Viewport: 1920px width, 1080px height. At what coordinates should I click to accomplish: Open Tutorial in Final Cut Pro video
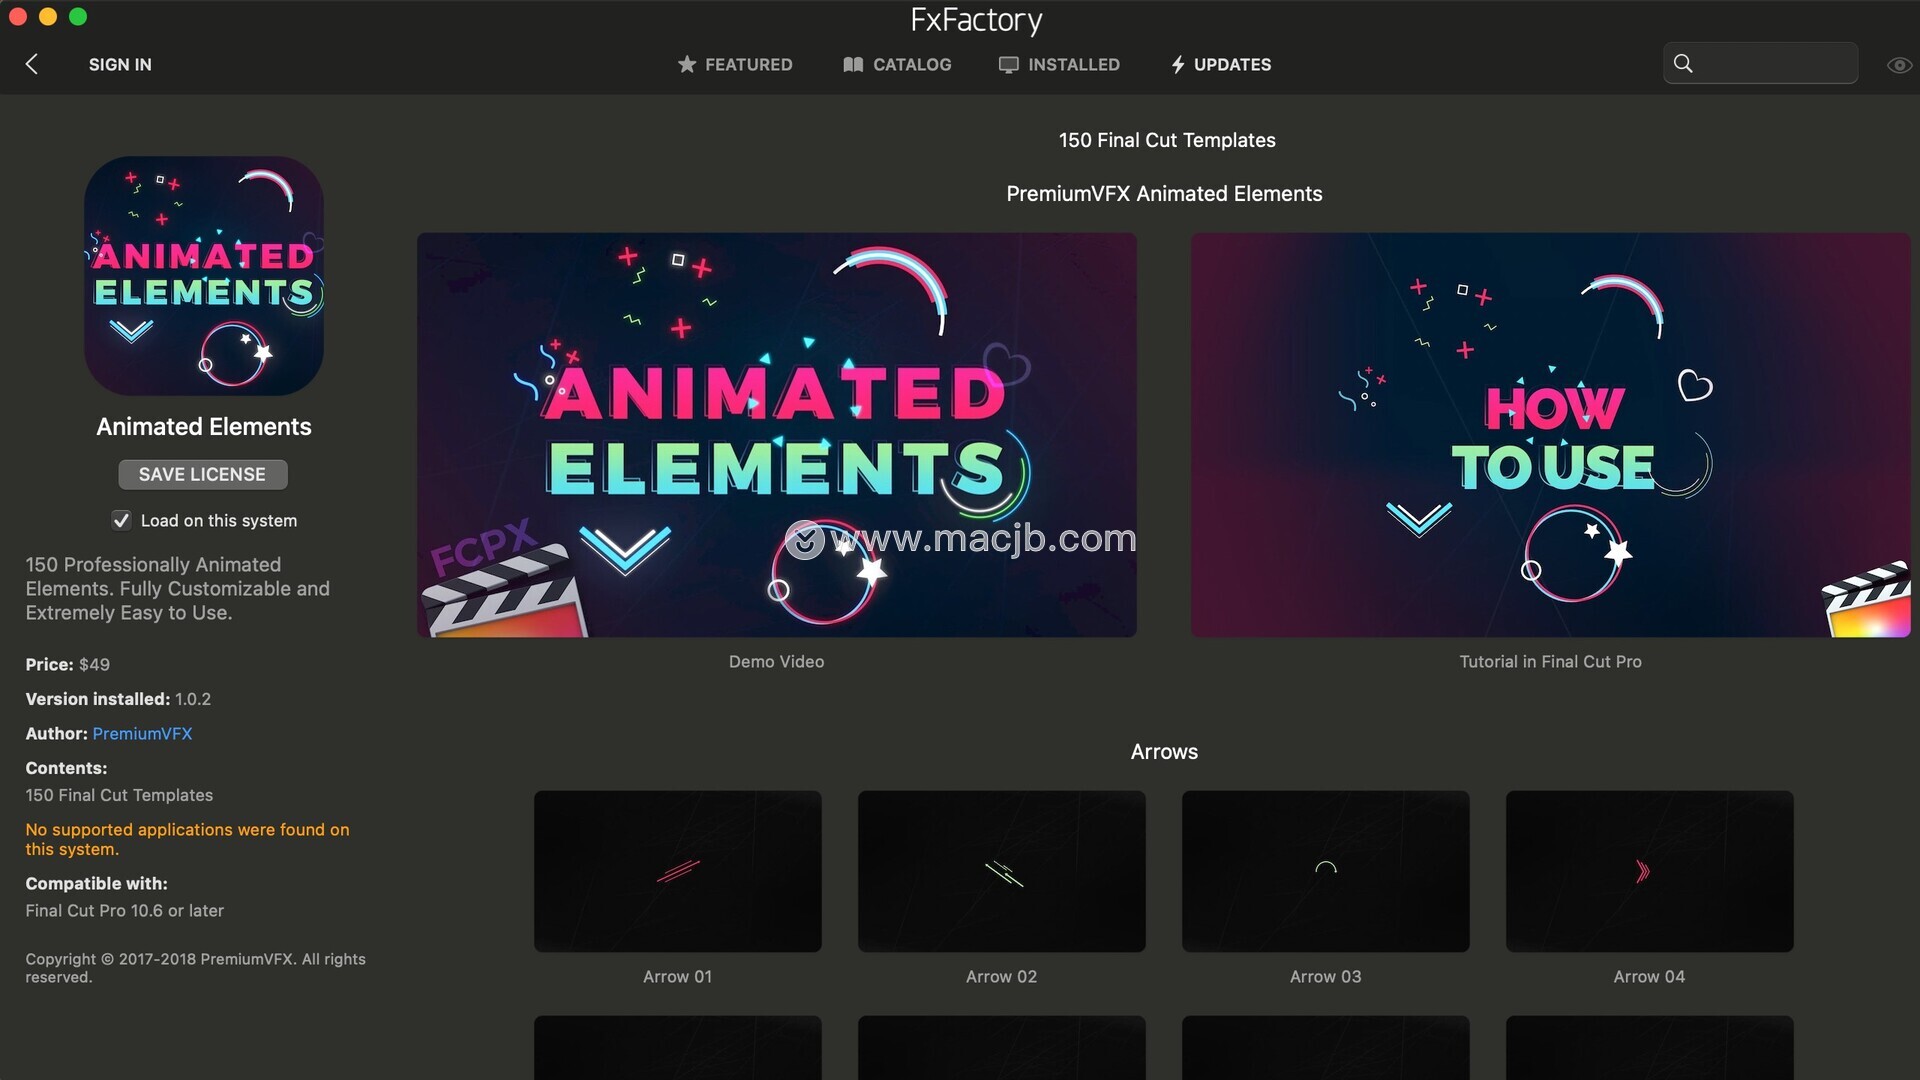(1550, 435)
